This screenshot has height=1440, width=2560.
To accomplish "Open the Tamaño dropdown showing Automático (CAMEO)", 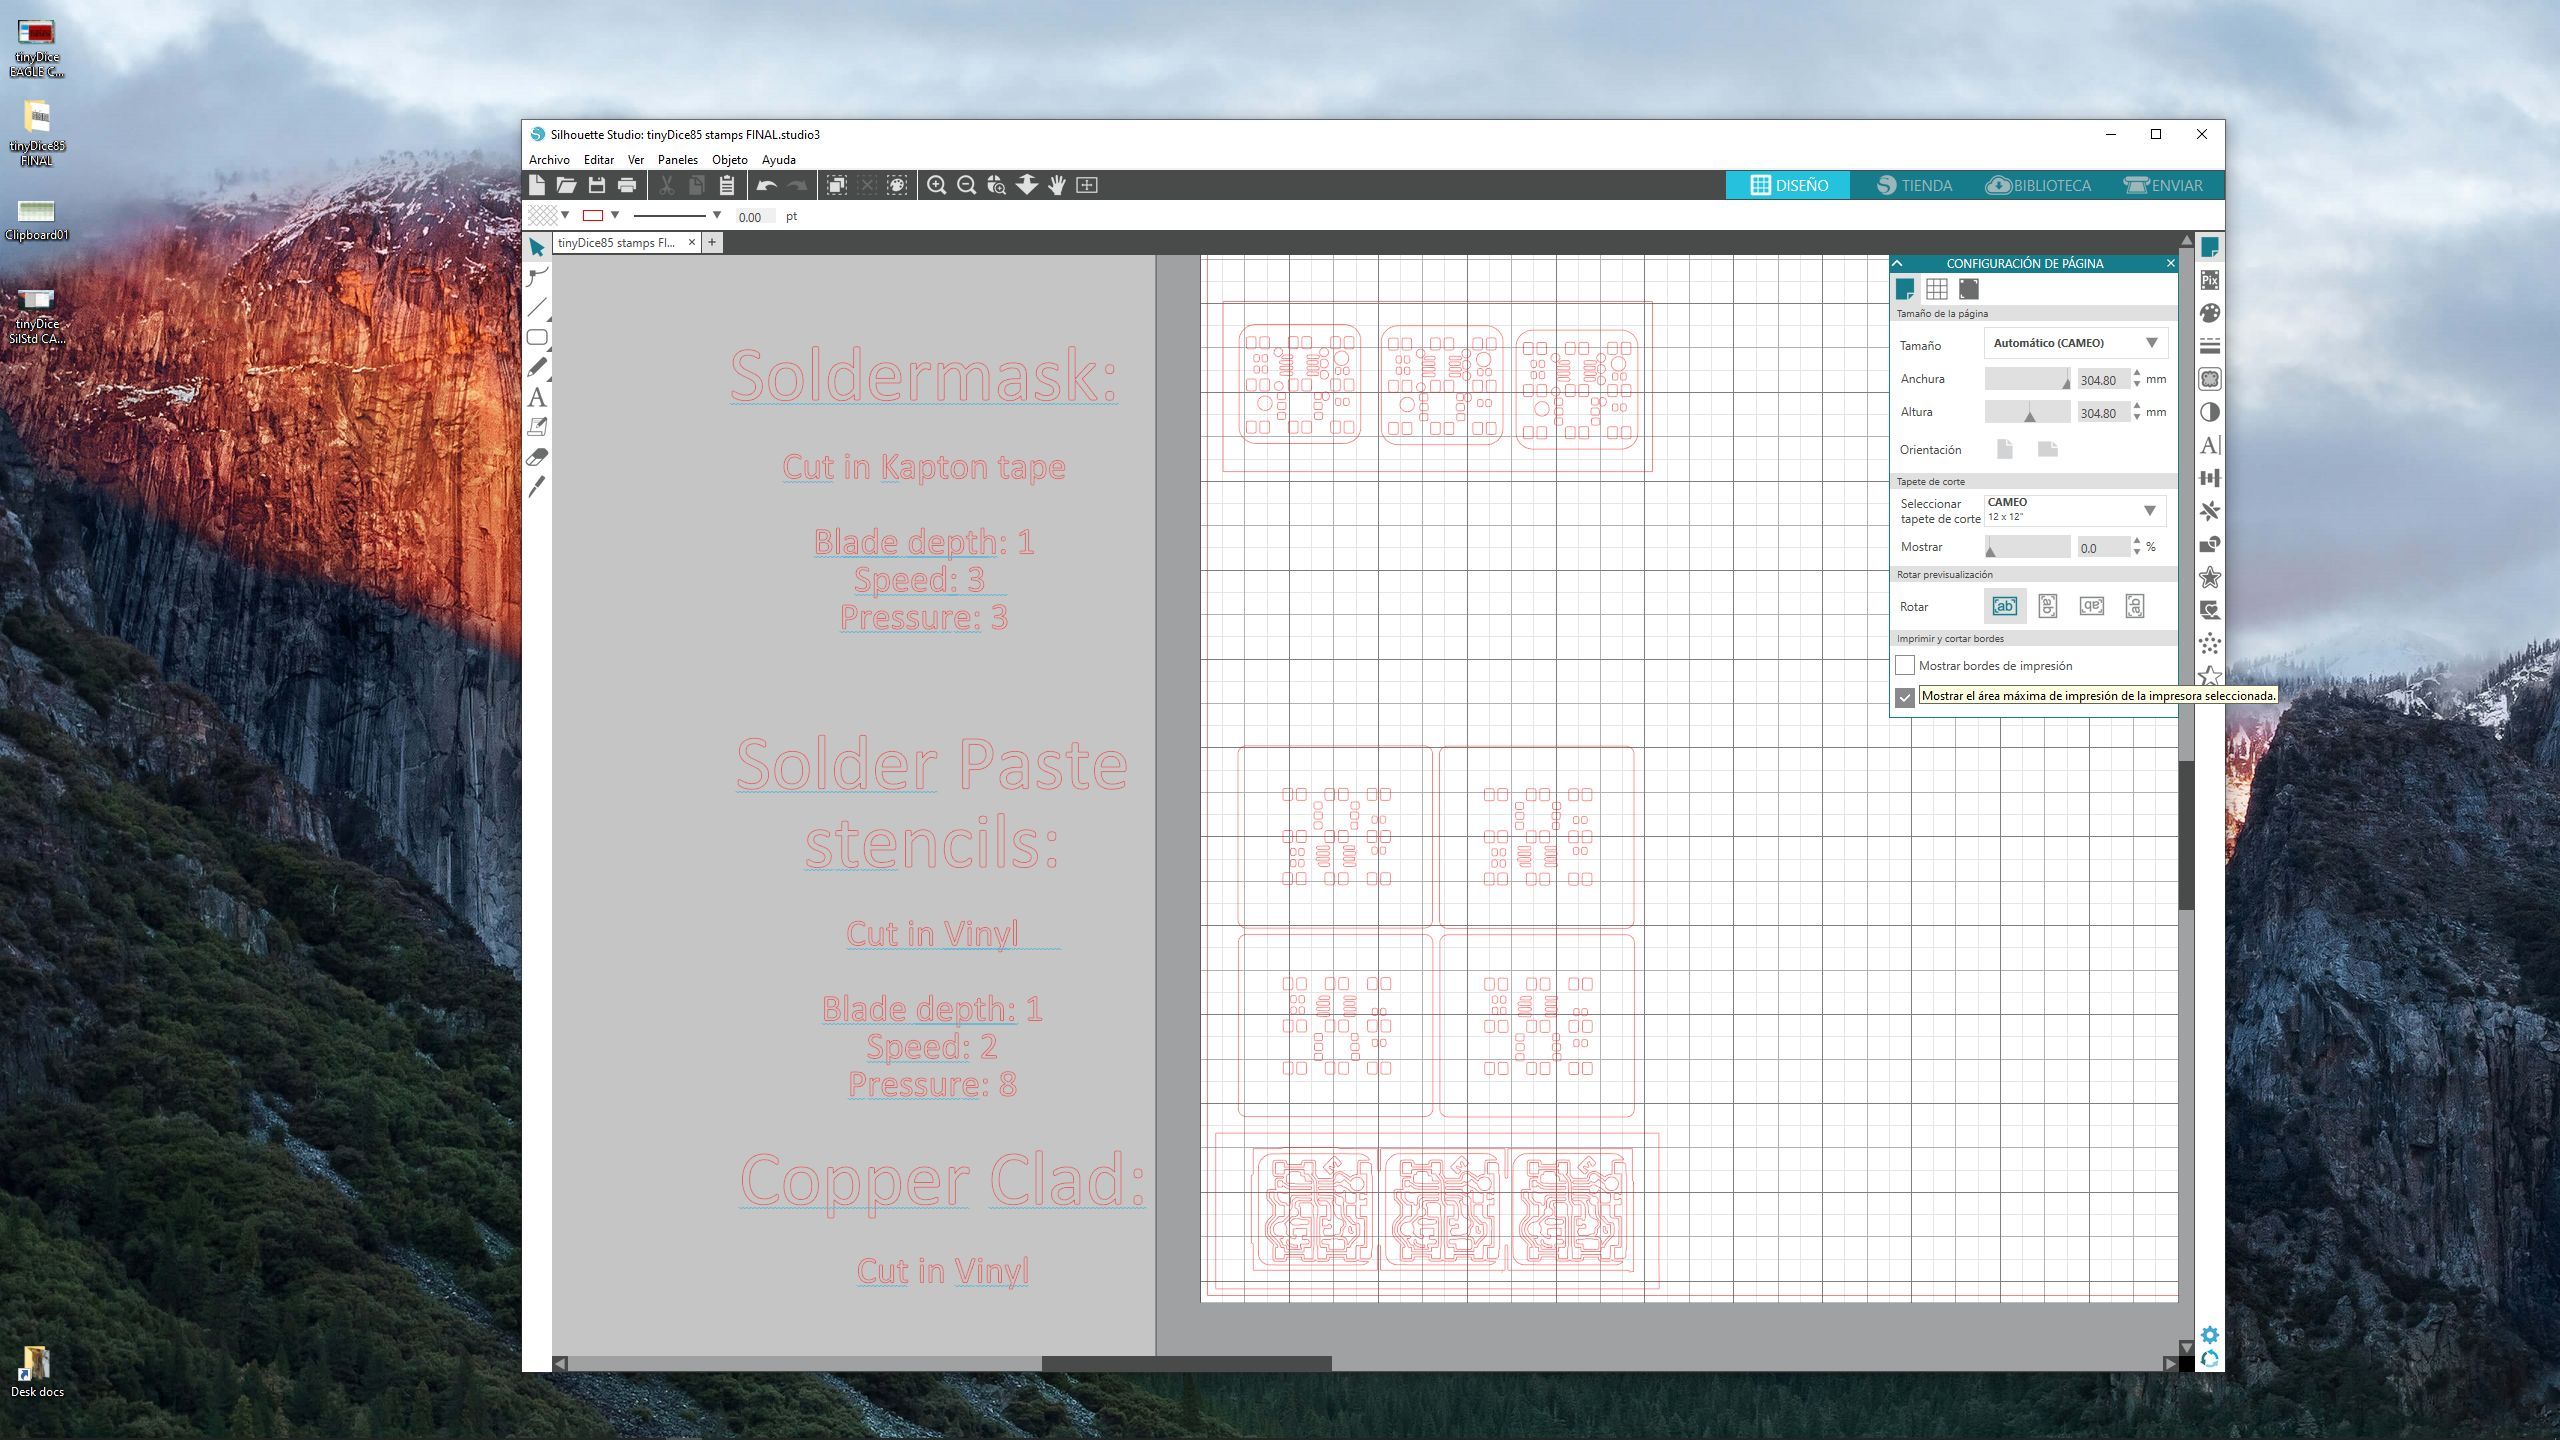I will pyautogui.click(x=2075, y=343).
